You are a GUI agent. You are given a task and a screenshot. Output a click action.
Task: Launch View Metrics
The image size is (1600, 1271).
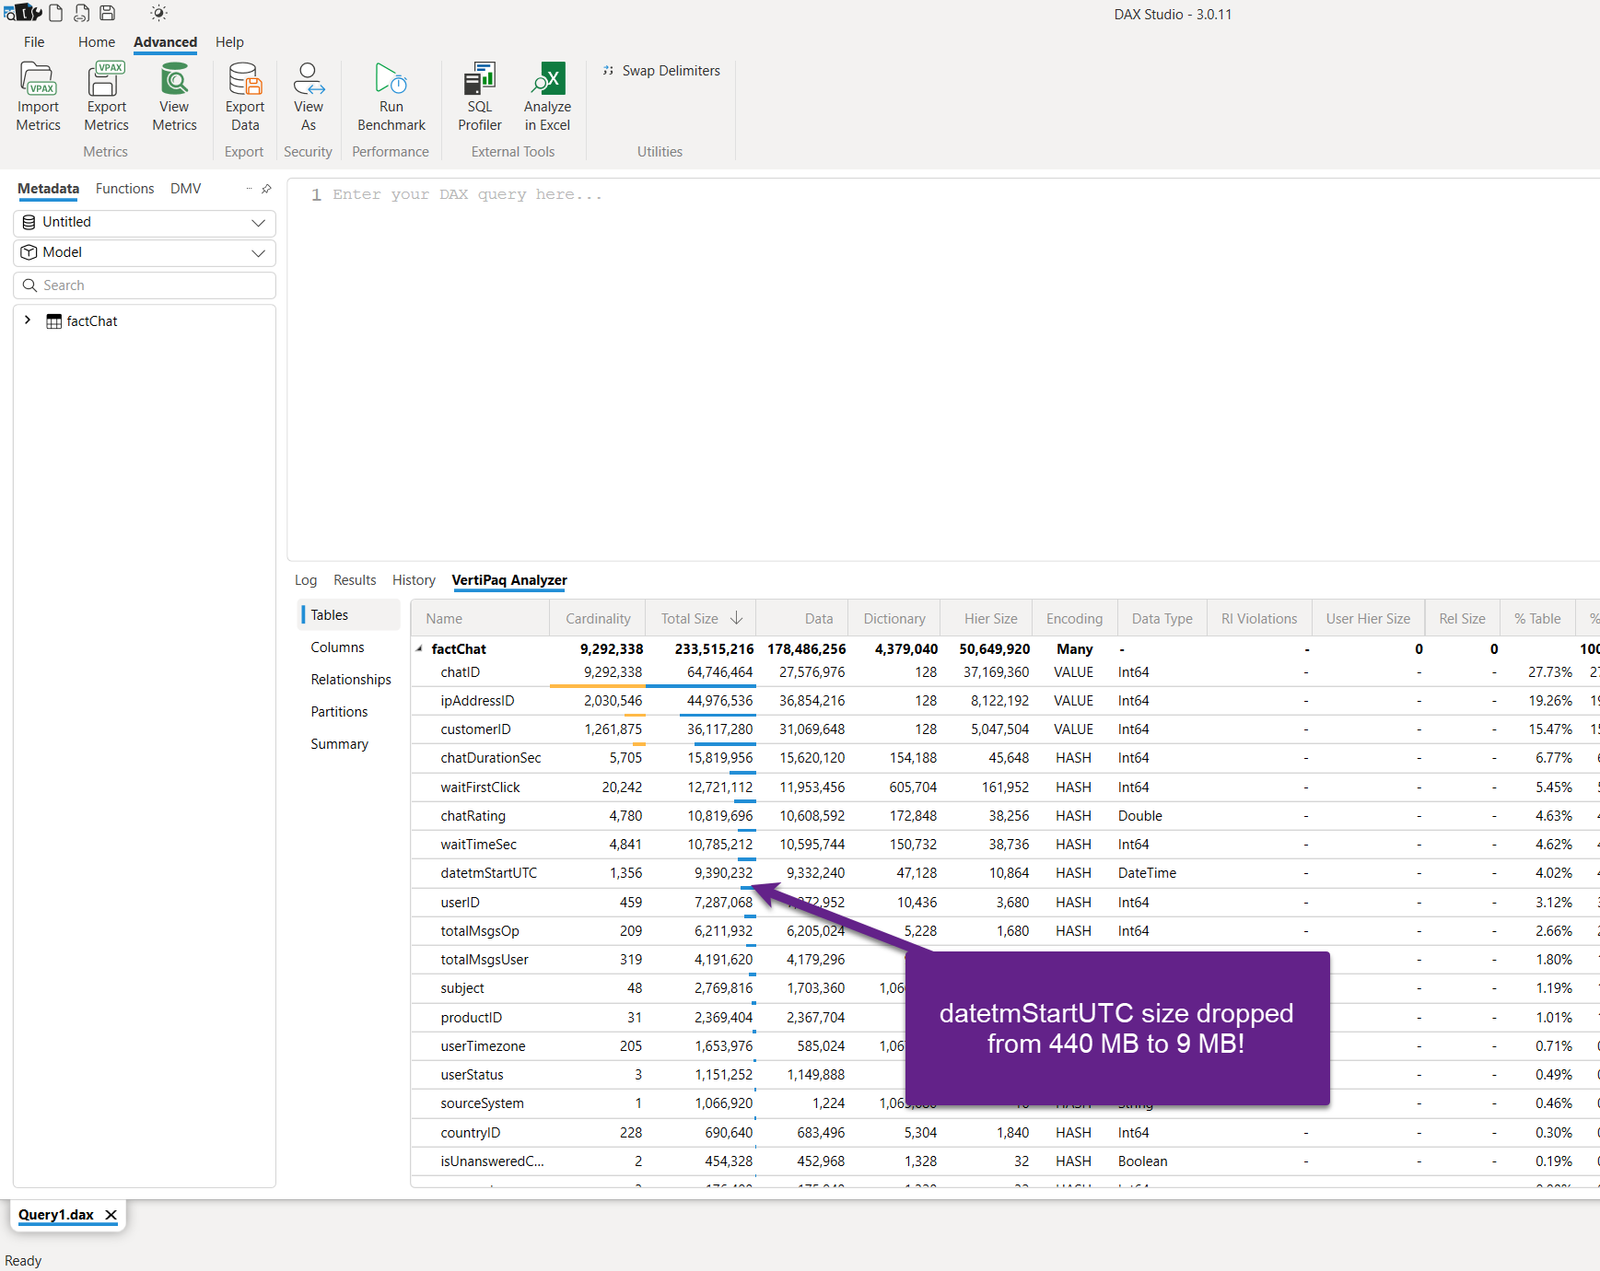pyautogui.click(x=174, y=95)
